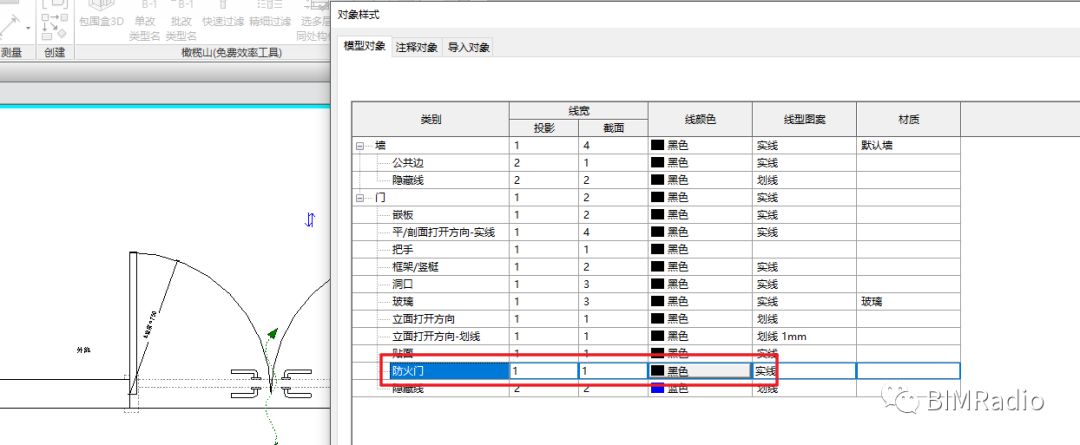Collapse the 墙 category tree node
The image size is (1080, 445).
tap(360, 146)
